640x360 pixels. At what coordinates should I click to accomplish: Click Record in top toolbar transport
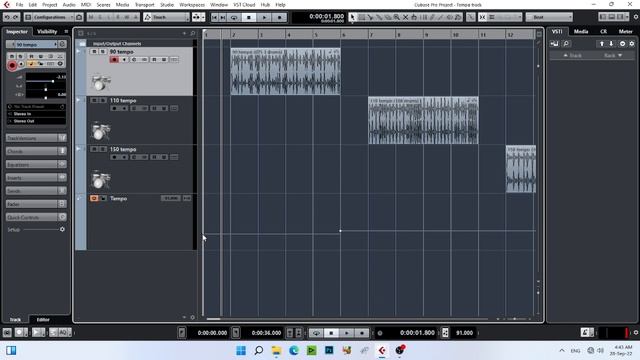pyautogui.click(x=279, y=17)
